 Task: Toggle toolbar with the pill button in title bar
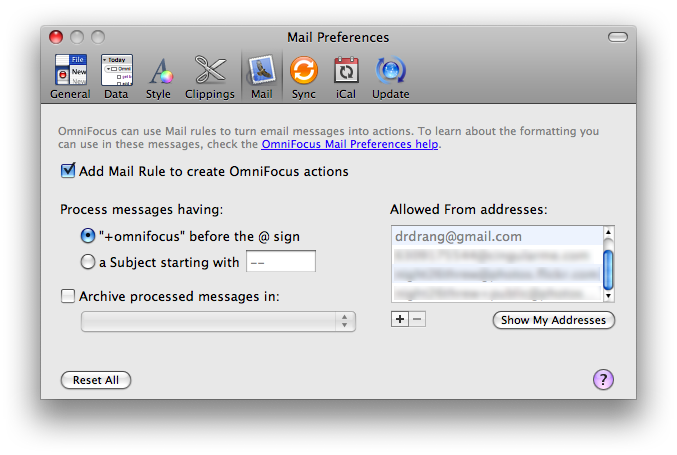click(x=618, y=38)
